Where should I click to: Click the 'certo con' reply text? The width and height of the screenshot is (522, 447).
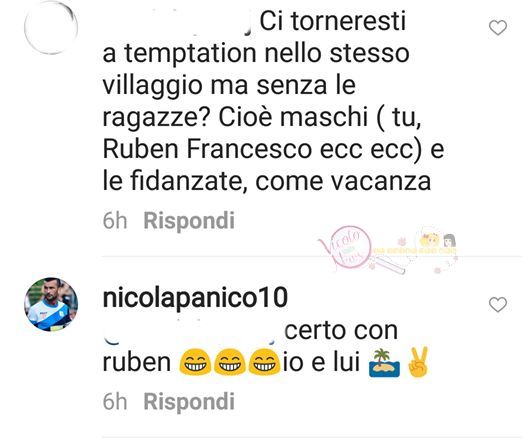(x=341, y=331)
